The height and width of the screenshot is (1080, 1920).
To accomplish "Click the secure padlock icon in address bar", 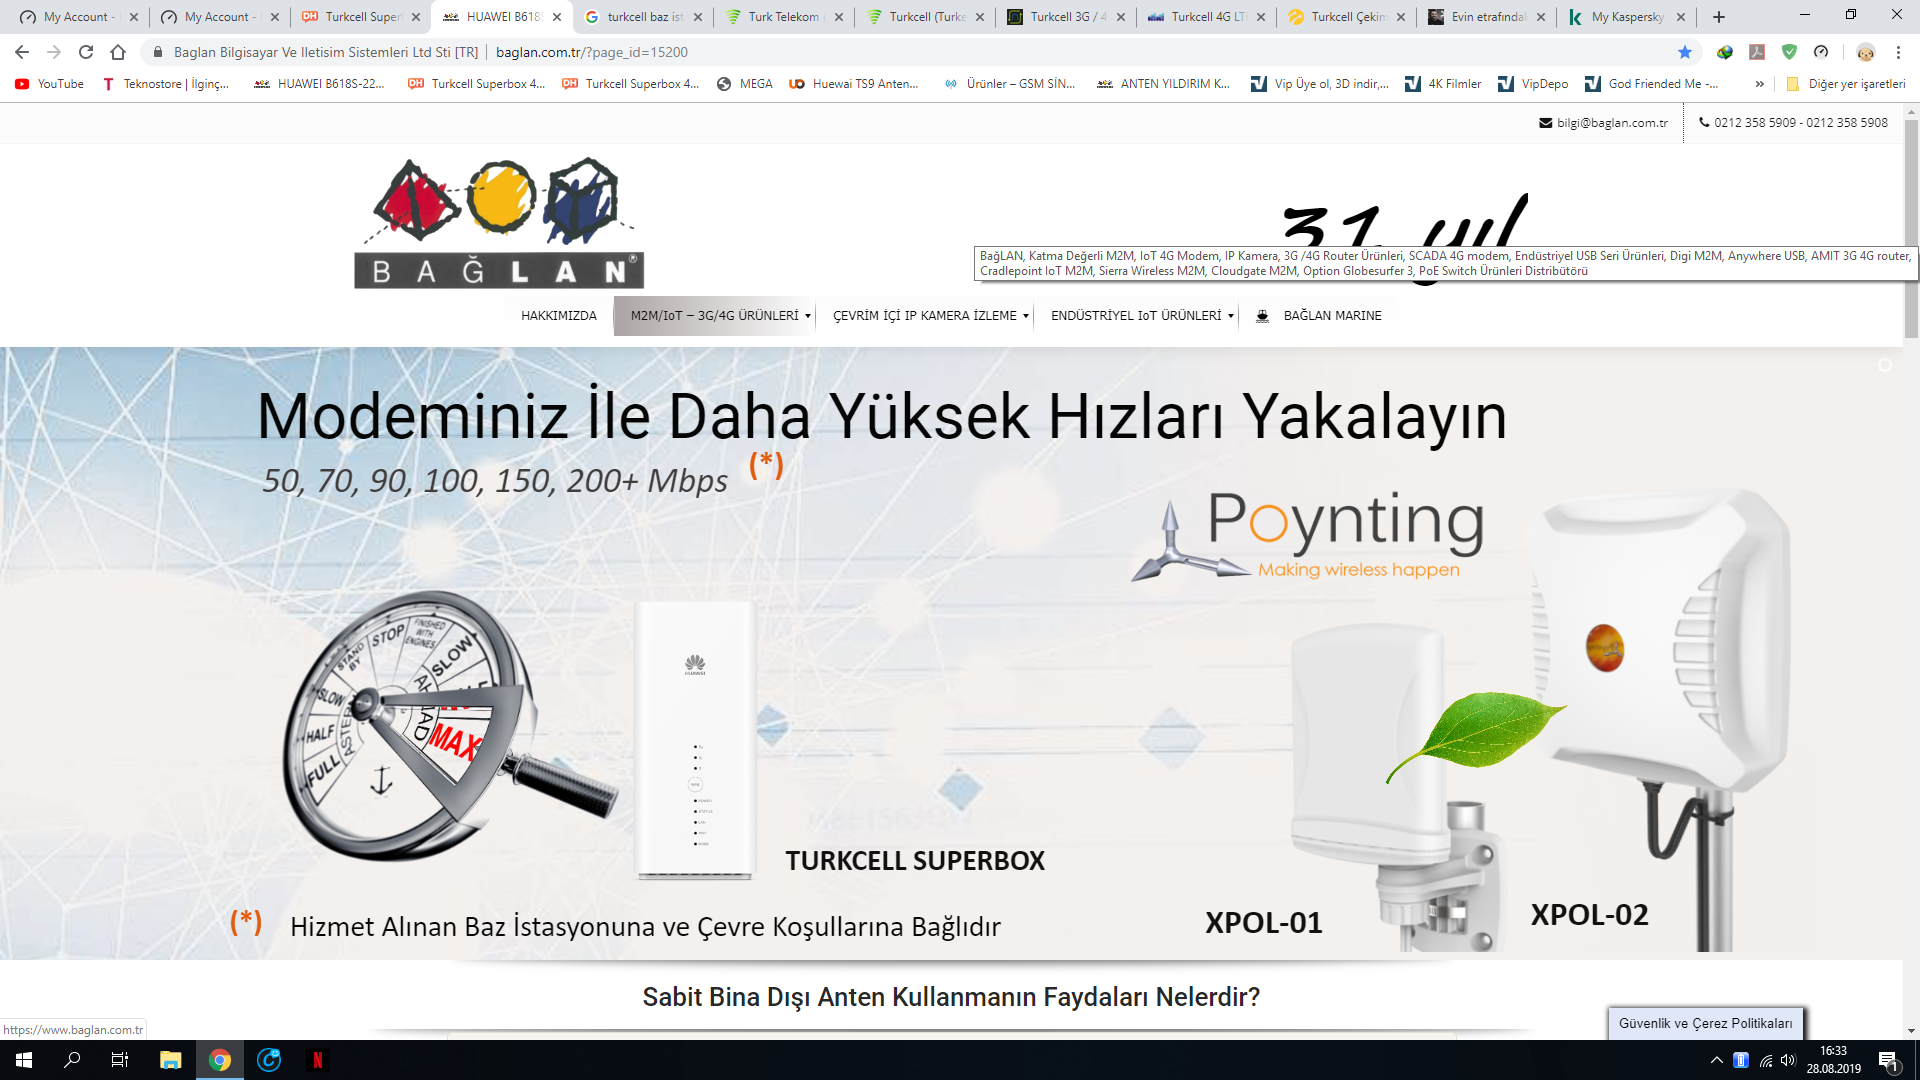I will point(157,52).
